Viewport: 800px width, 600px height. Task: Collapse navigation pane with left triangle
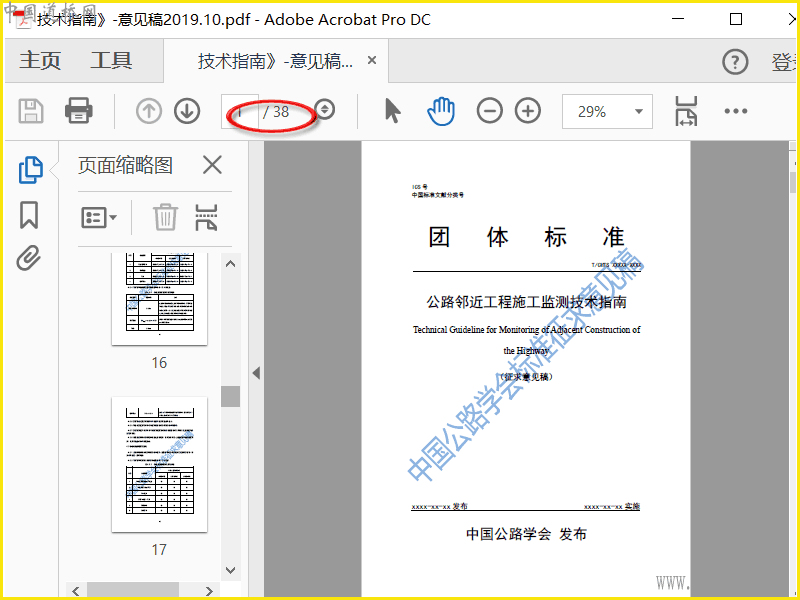[256, 373]
